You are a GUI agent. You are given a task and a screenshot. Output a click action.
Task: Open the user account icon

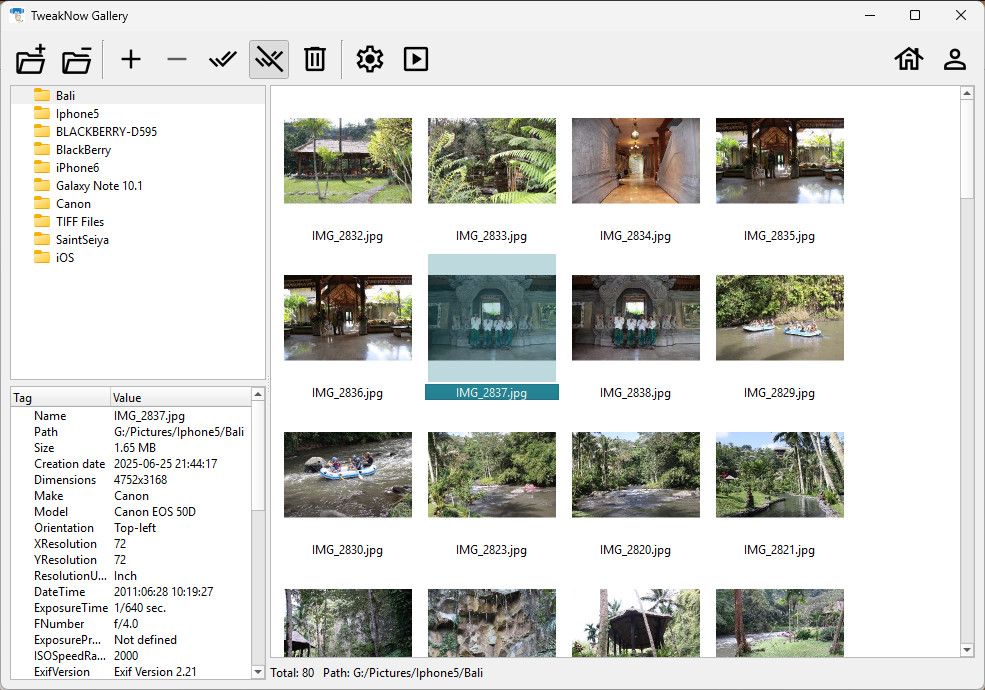(x=954, y=60)
